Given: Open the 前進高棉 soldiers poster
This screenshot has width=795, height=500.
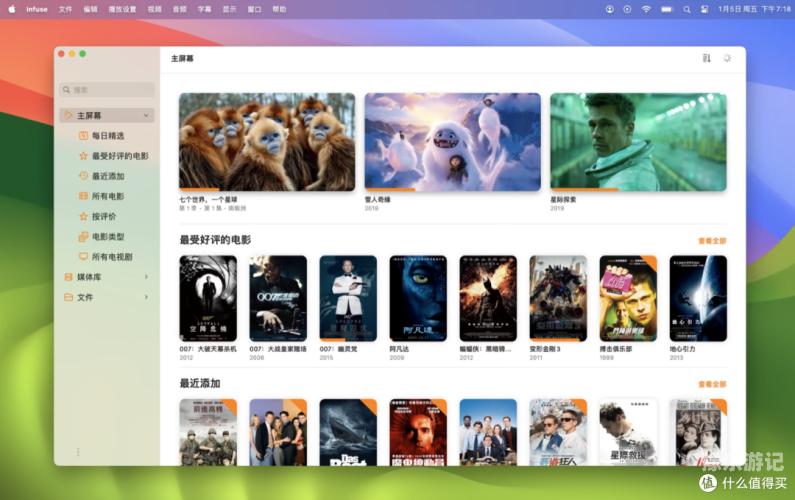Looking at the screenshot, I should [208, 432].
